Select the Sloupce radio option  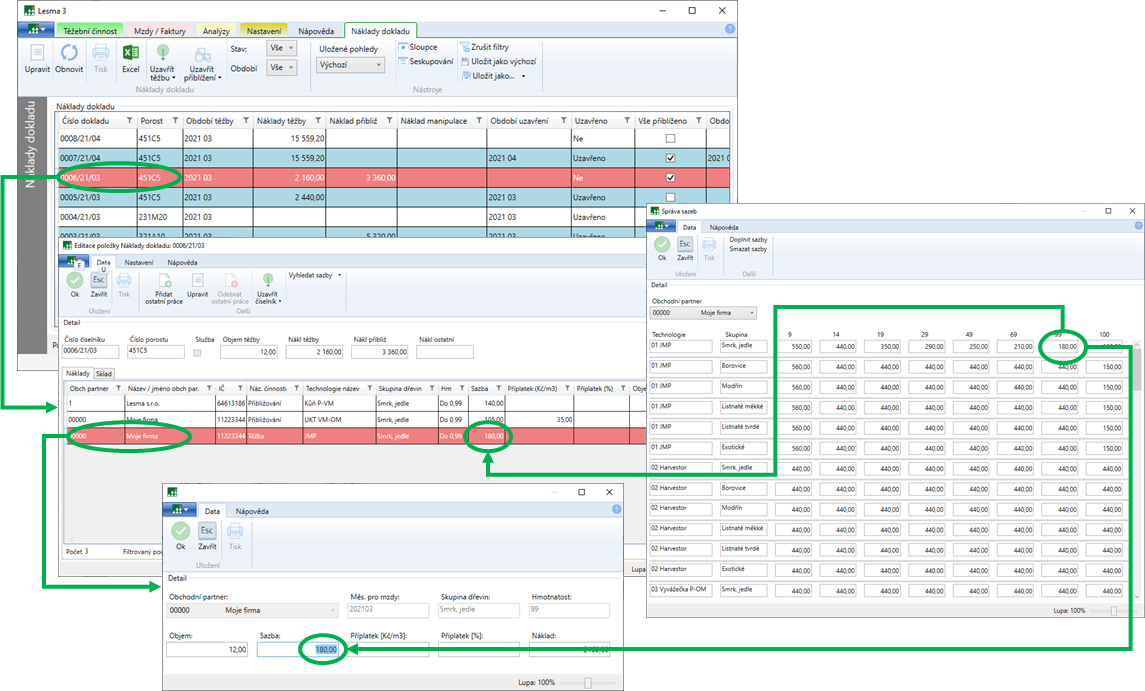[403, 47]
